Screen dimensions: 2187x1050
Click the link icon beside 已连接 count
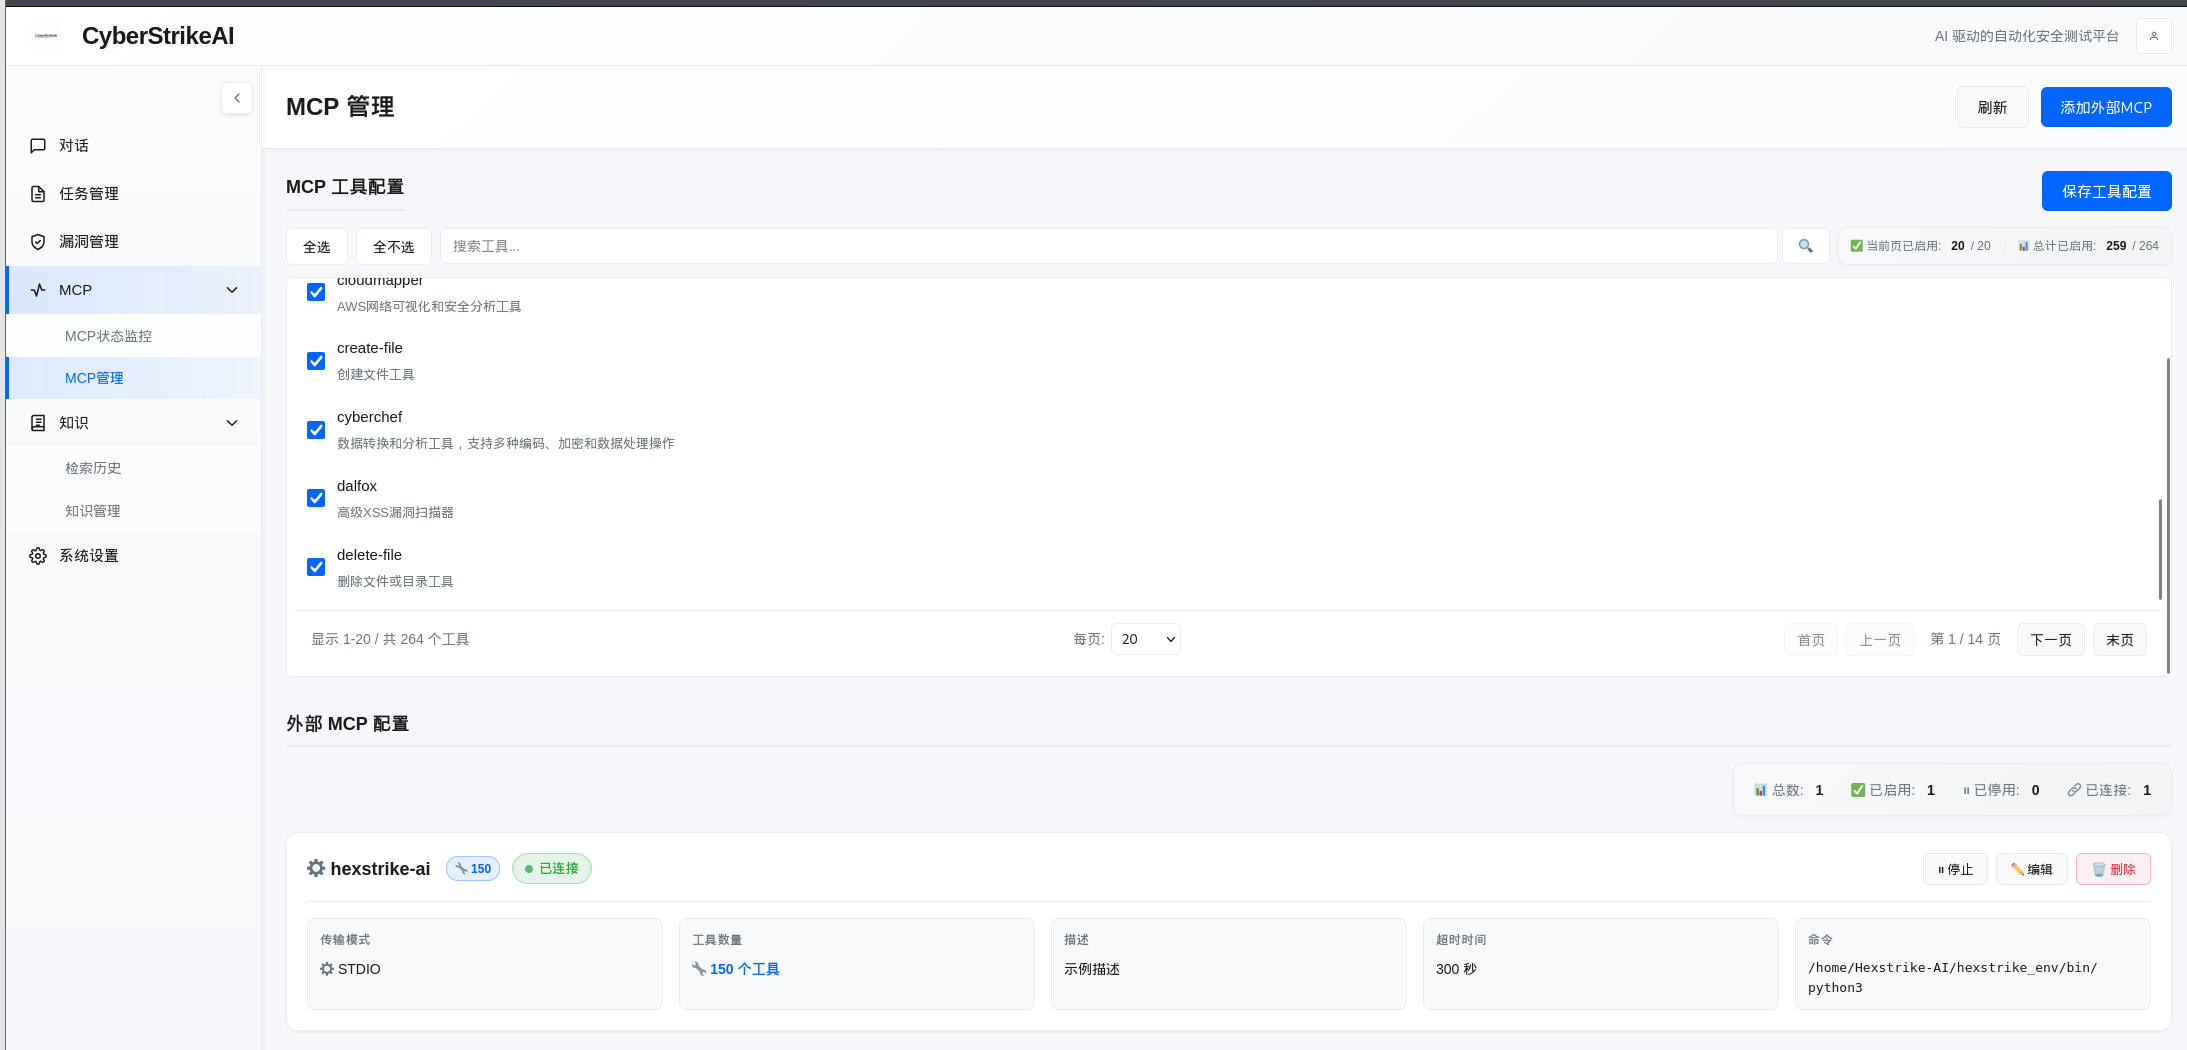[x=2074, y=790]
